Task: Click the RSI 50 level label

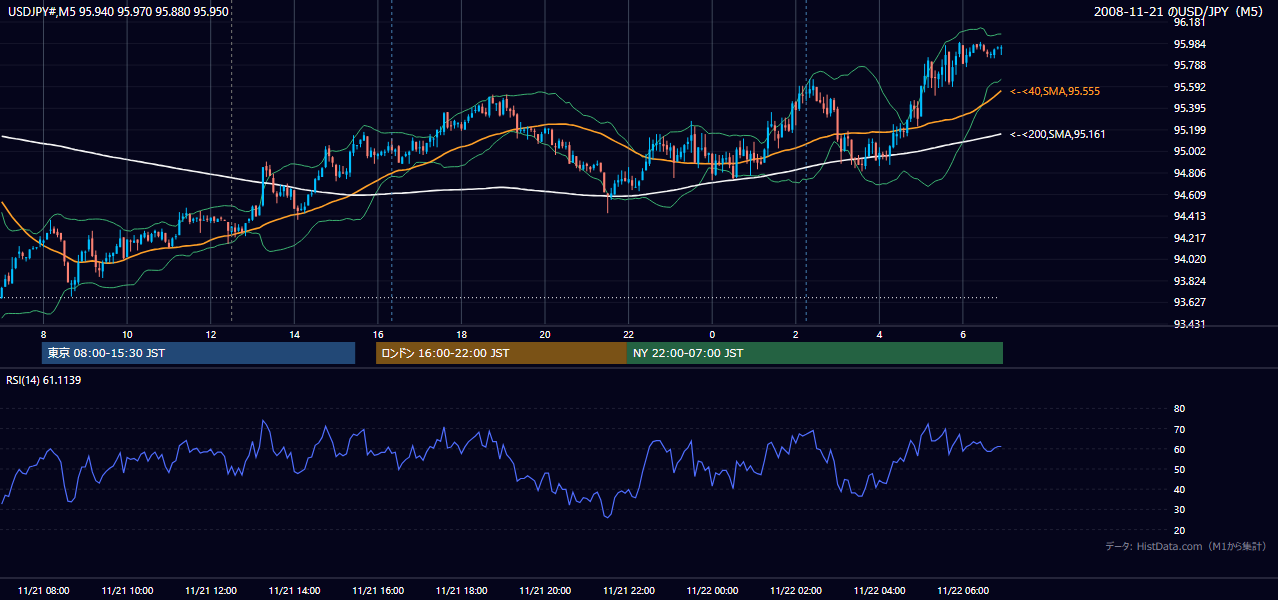Action: click(x=1179, y=470)
